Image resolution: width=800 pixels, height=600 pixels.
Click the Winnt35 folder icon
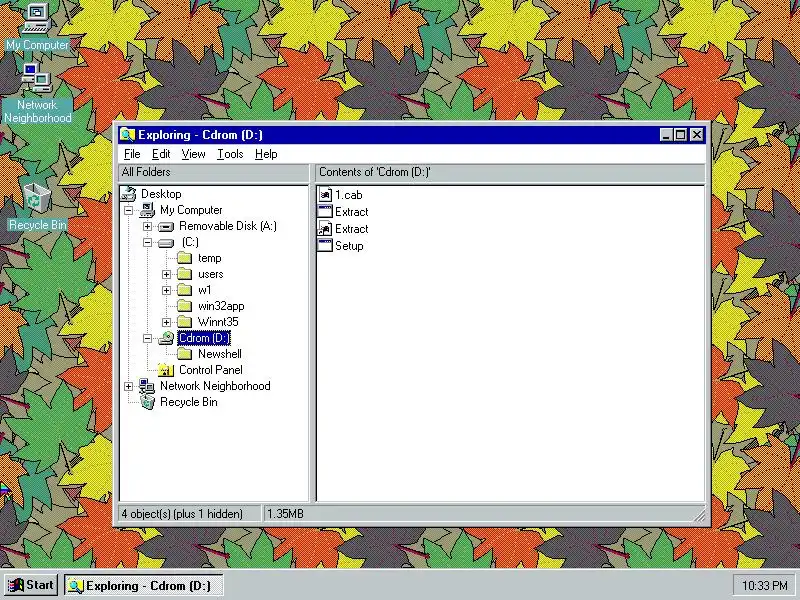(x=185, y=322)
